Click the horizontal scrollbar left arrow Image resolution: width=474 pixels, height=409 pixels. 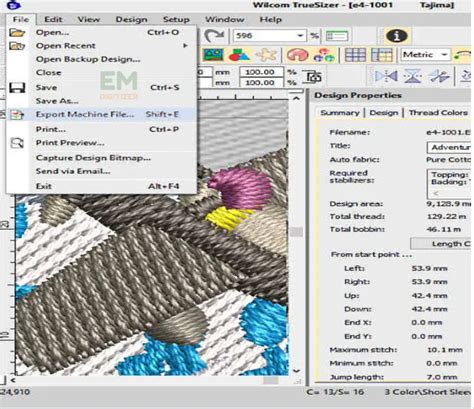pos(13,380)
